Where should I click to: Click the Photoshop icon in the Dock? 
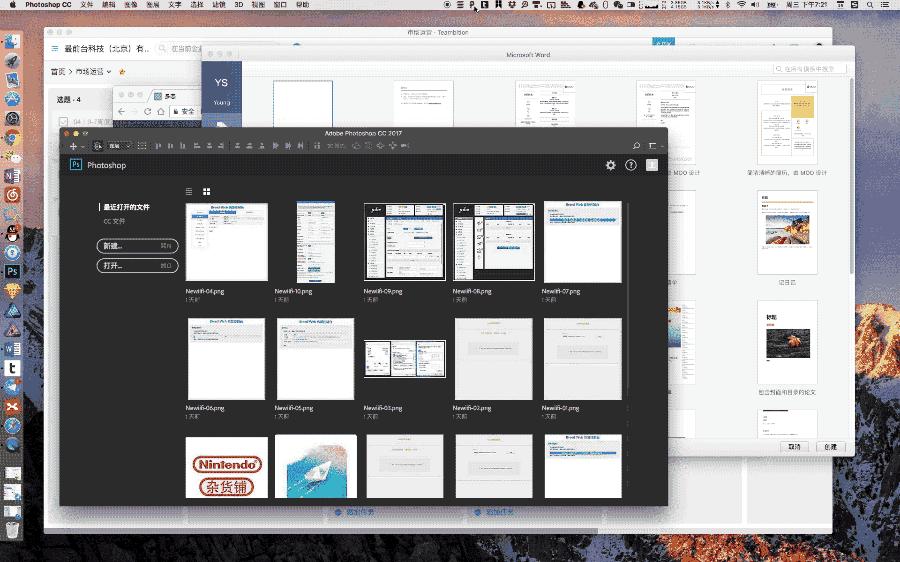12,272
